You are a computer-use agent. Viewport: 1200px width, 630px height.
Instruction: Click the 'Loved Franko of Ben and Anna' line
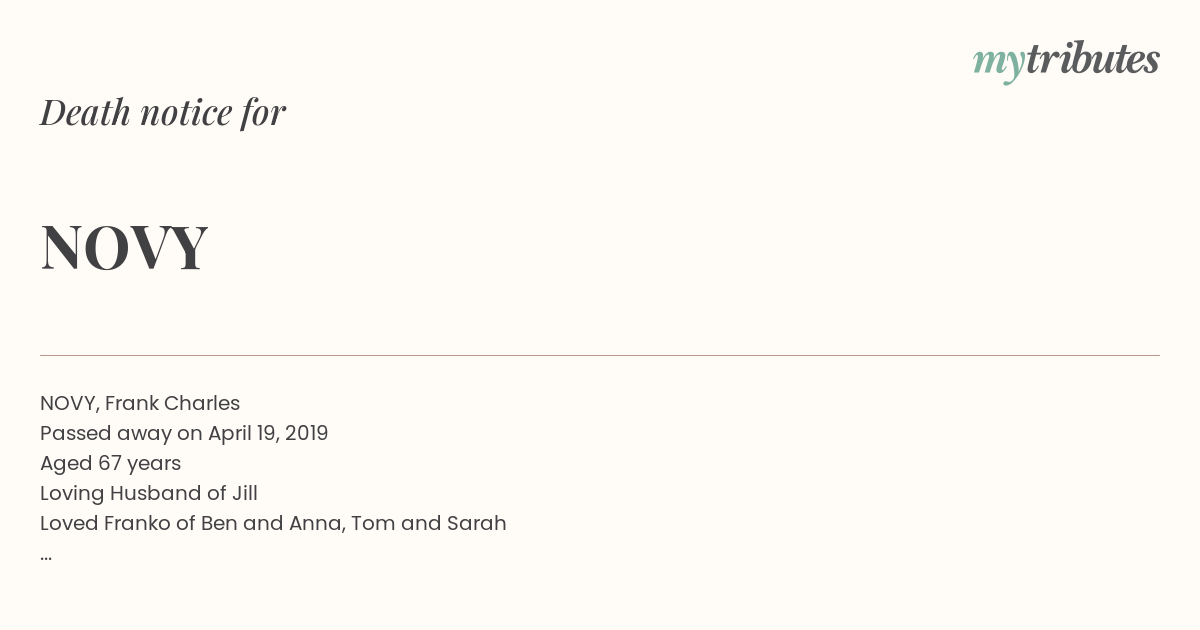[x=273, y=523]
